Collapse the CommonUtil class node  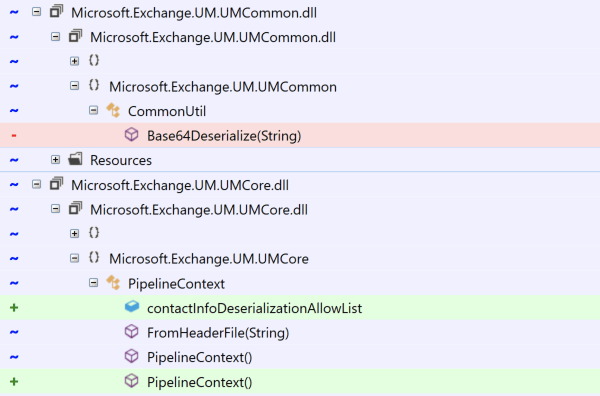[x=93, y=111]
